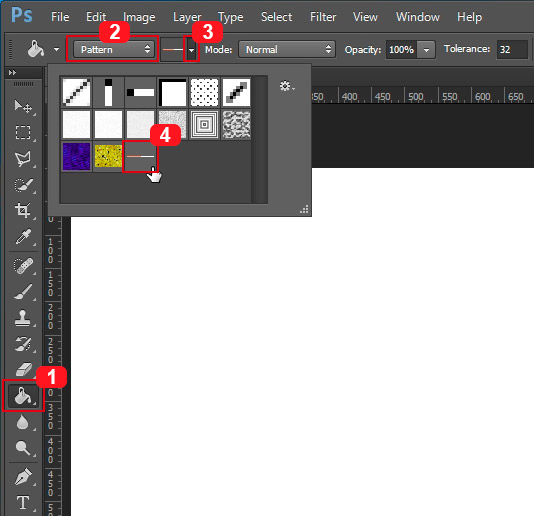The width and height of the screenshot is (534, 516).
Task: Select the Eraser tool
Action: tap(23, 370)
